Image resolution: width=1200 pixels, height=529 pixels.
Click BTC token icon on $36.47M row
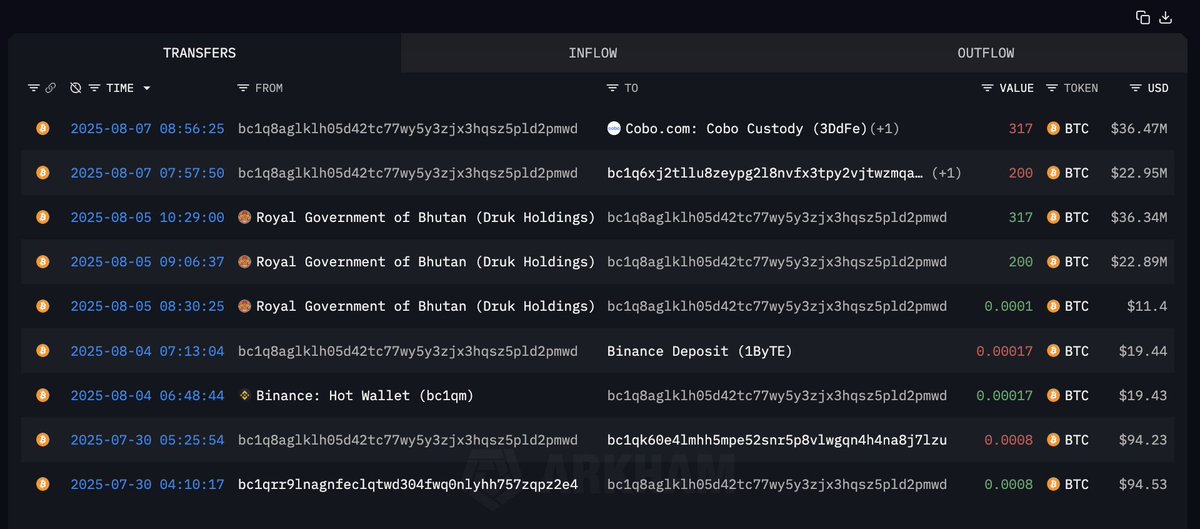pos(1053,128)
